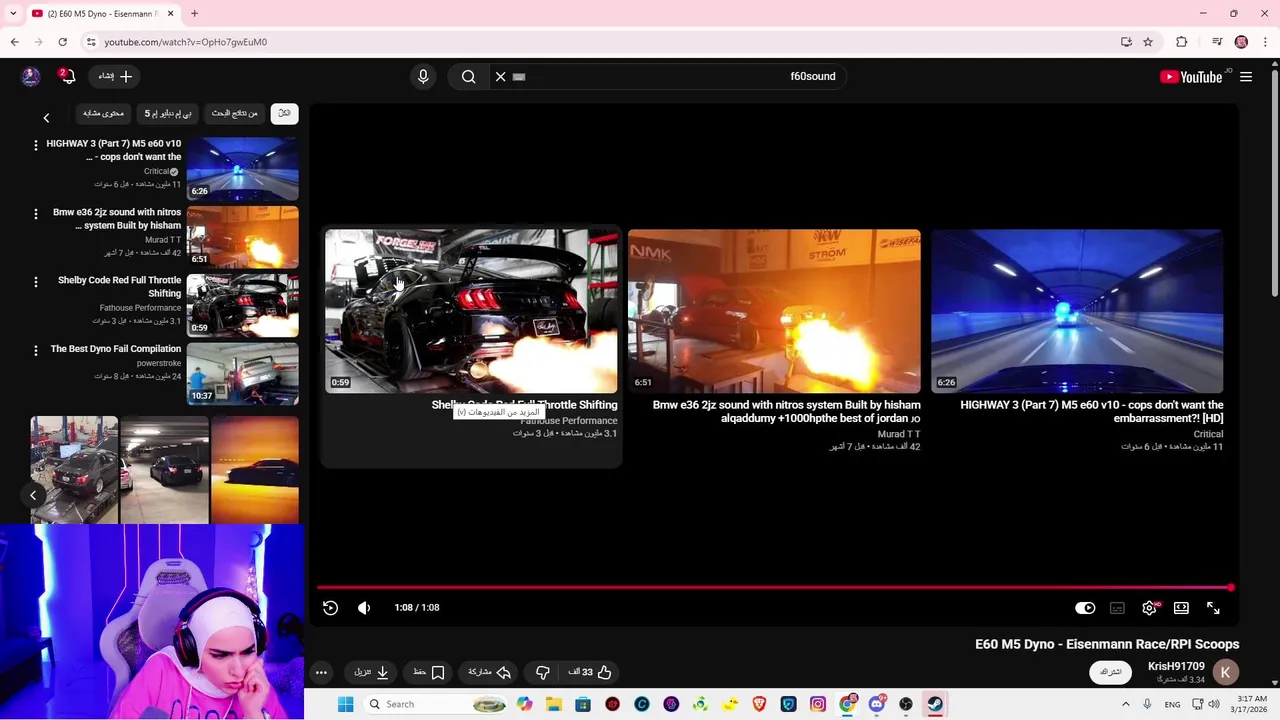This screenshot has height=720, width=1280.
Task: Click the video progress bar
Action: [x=775, y=588]
